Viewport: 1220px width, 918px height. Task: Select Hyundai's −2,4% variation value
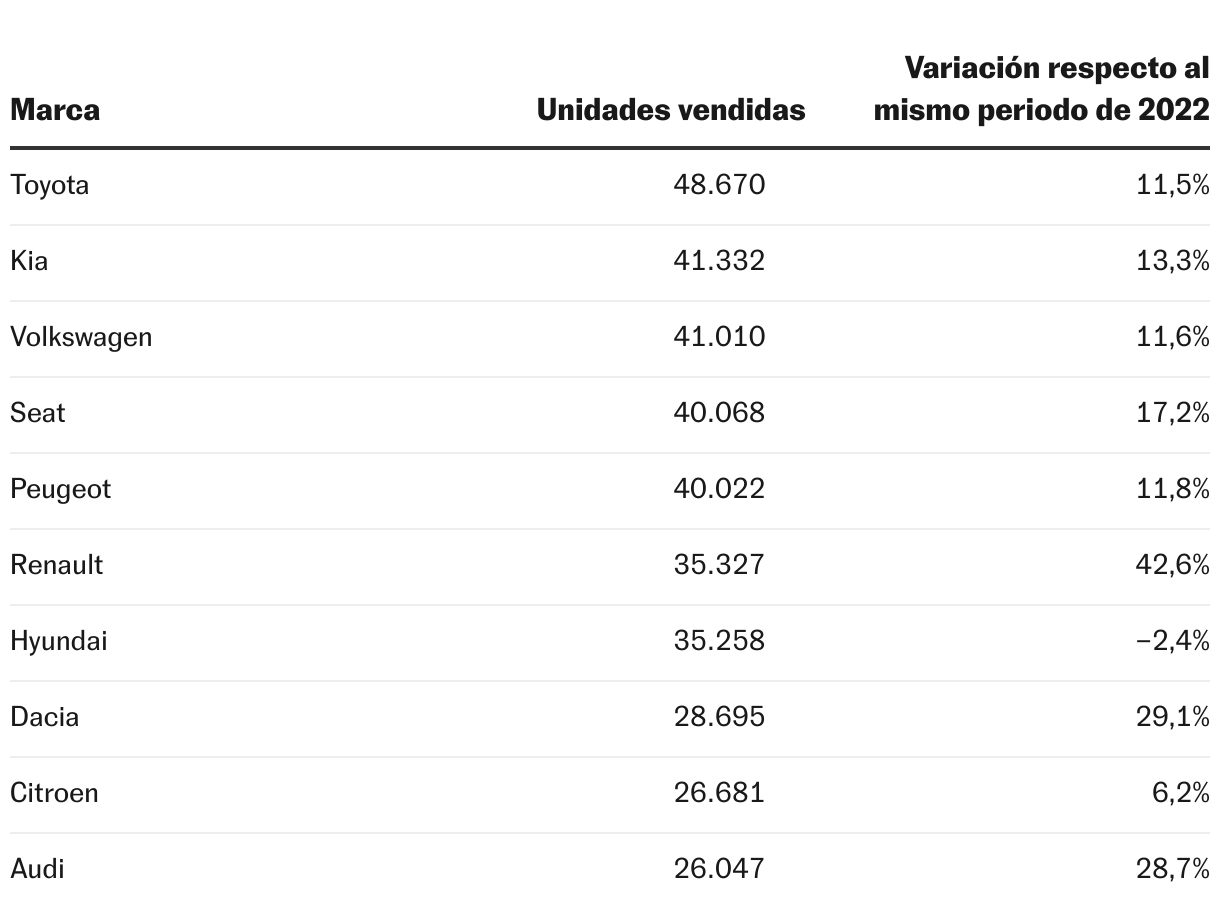click(x=1173, y=641)
